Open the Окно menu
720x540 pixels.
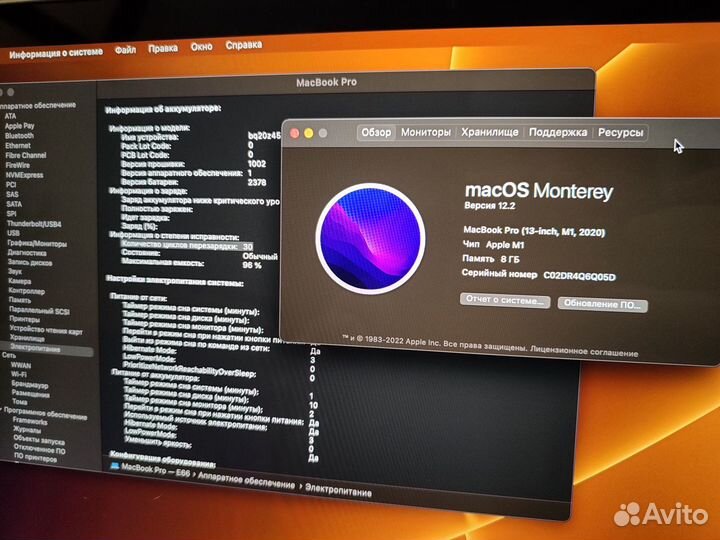(202, 47)
